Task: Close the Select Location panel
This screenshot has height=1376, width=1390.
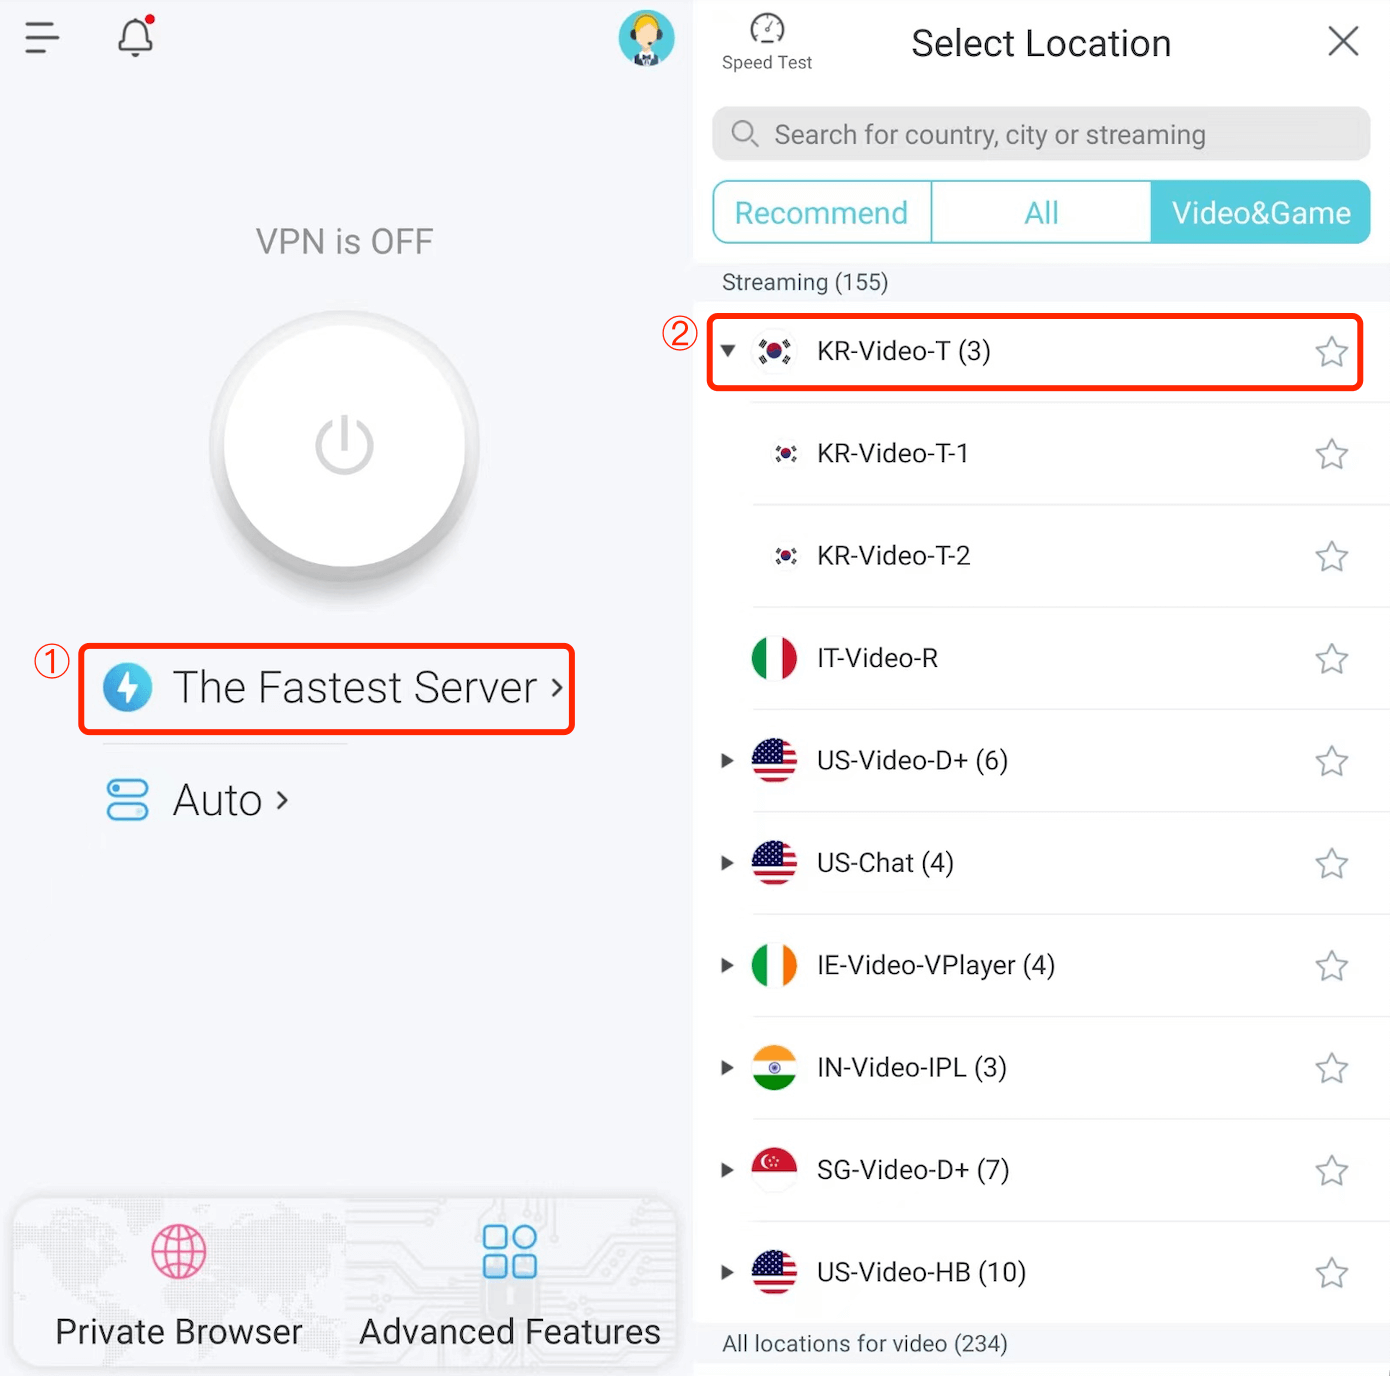Action: [1343, 41]
